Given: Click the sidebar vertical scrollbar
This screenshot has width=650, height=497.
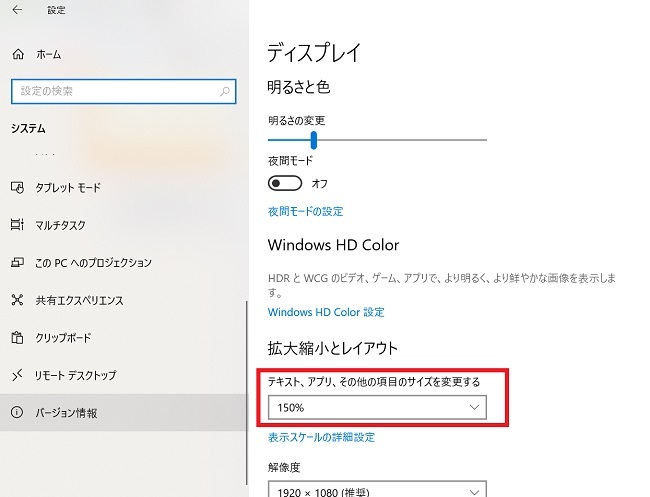Looking at the screenshot, I should point(246,393).
